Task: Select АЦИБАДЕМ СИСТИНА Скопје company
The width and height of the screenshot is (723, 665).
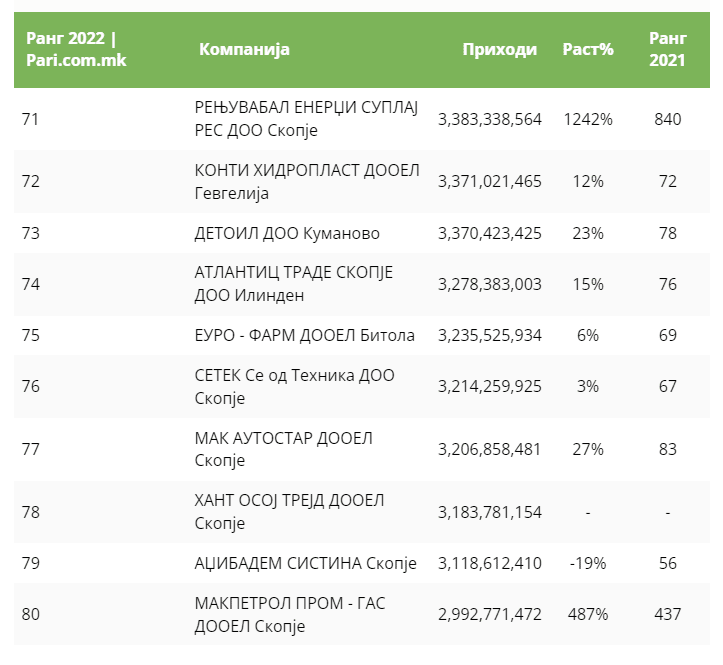Action: pyautogui.click(x=305, y=563)
